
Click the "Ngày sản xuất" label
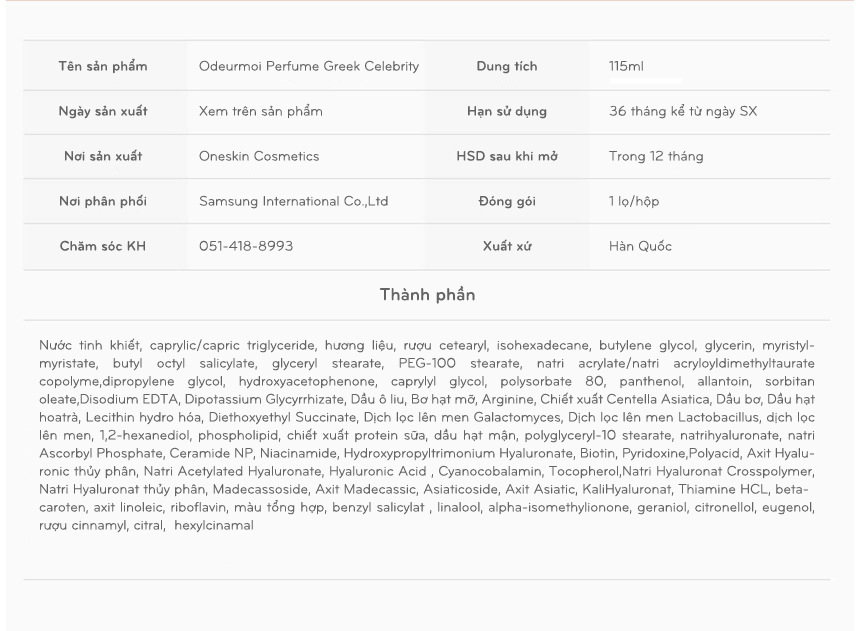click(x=103, y=112)
